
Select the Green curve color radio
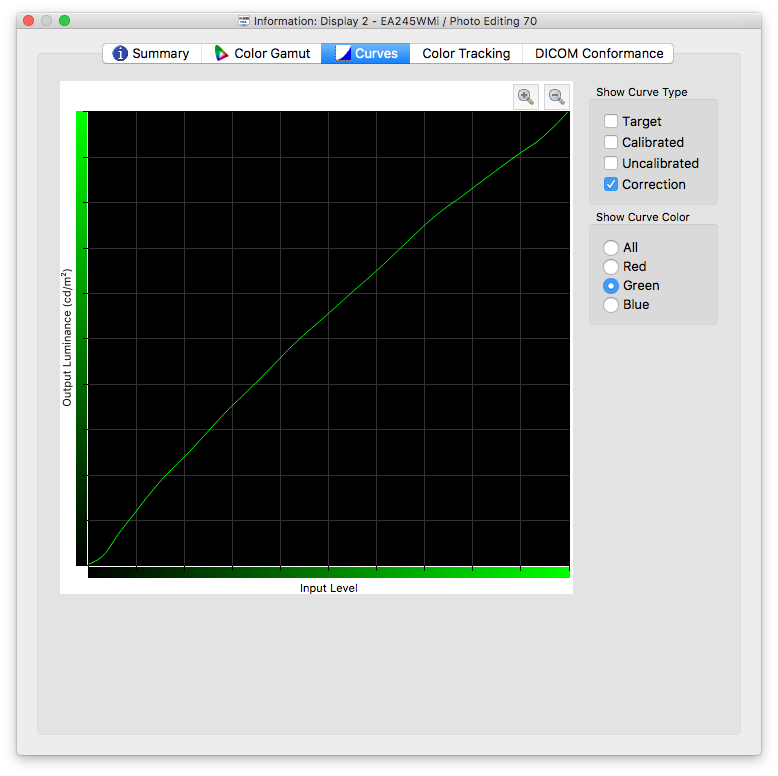point(611,285)
